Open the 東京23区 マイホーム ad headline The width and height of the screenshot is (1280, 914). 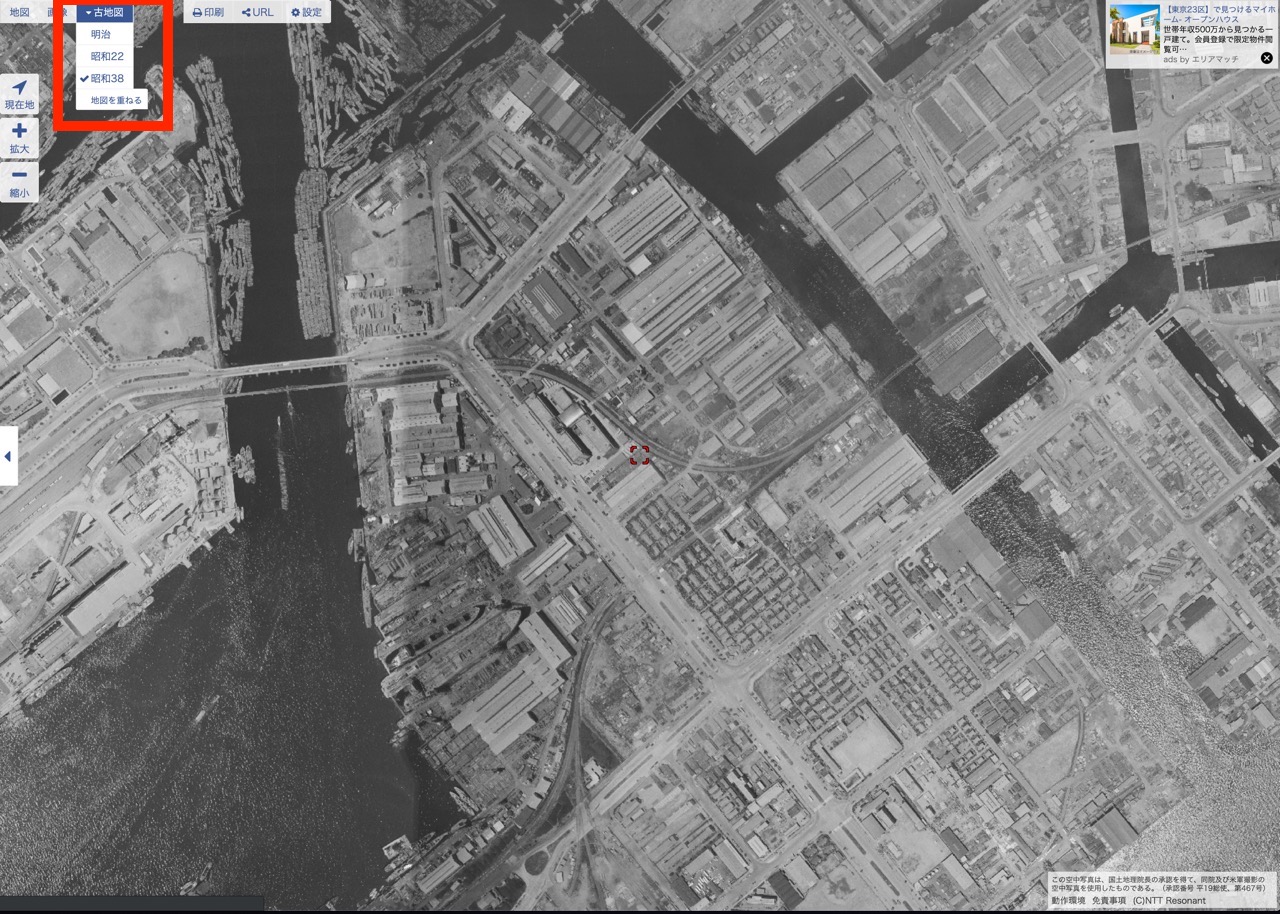[x=1218, y=17]
